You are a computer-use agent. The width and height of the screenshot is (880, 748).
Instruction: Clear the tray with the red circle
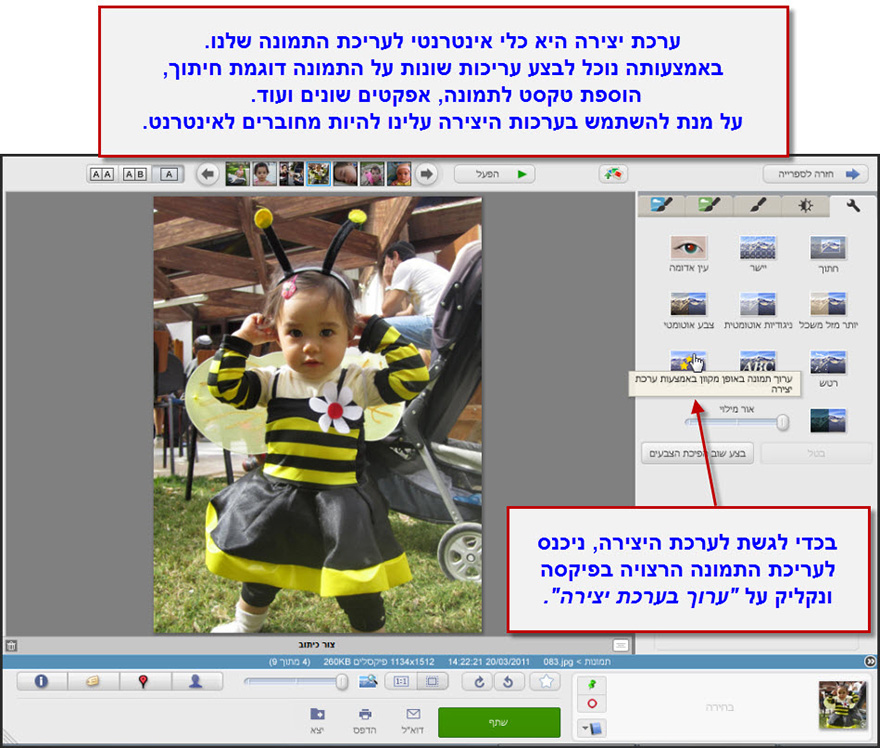pos(592,704)
